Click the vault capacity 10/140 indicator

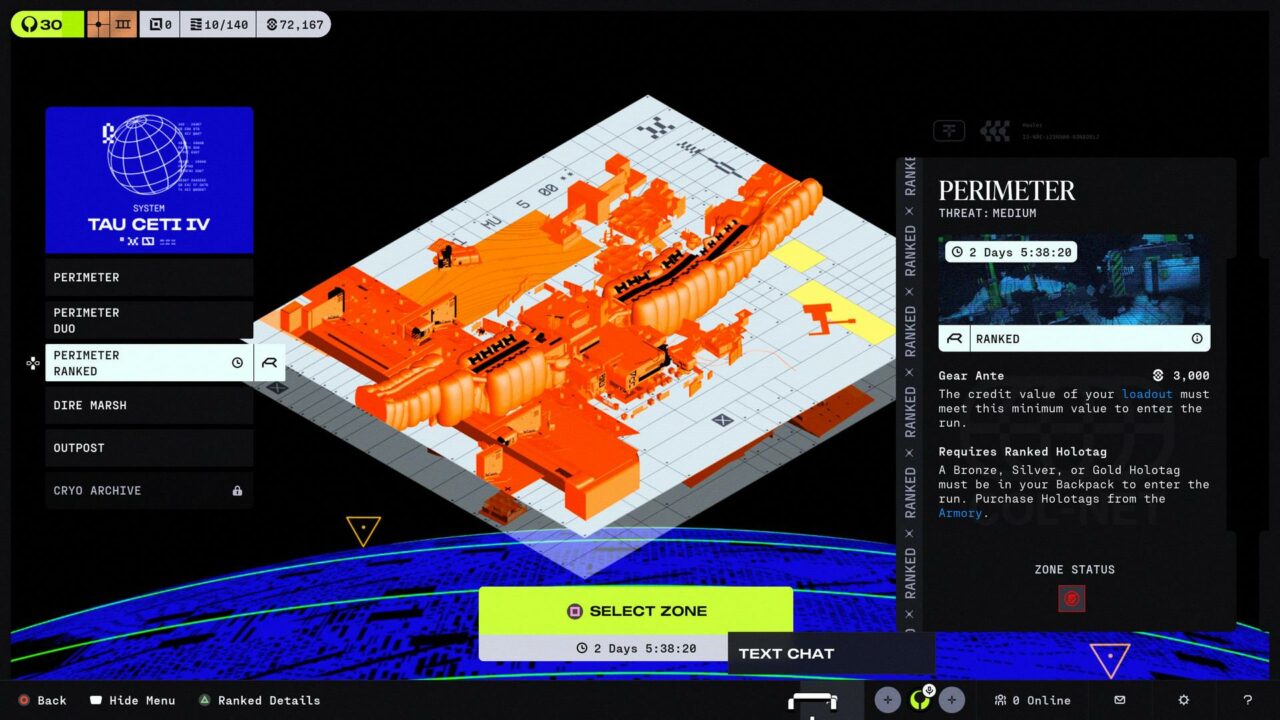coord(217,24)
